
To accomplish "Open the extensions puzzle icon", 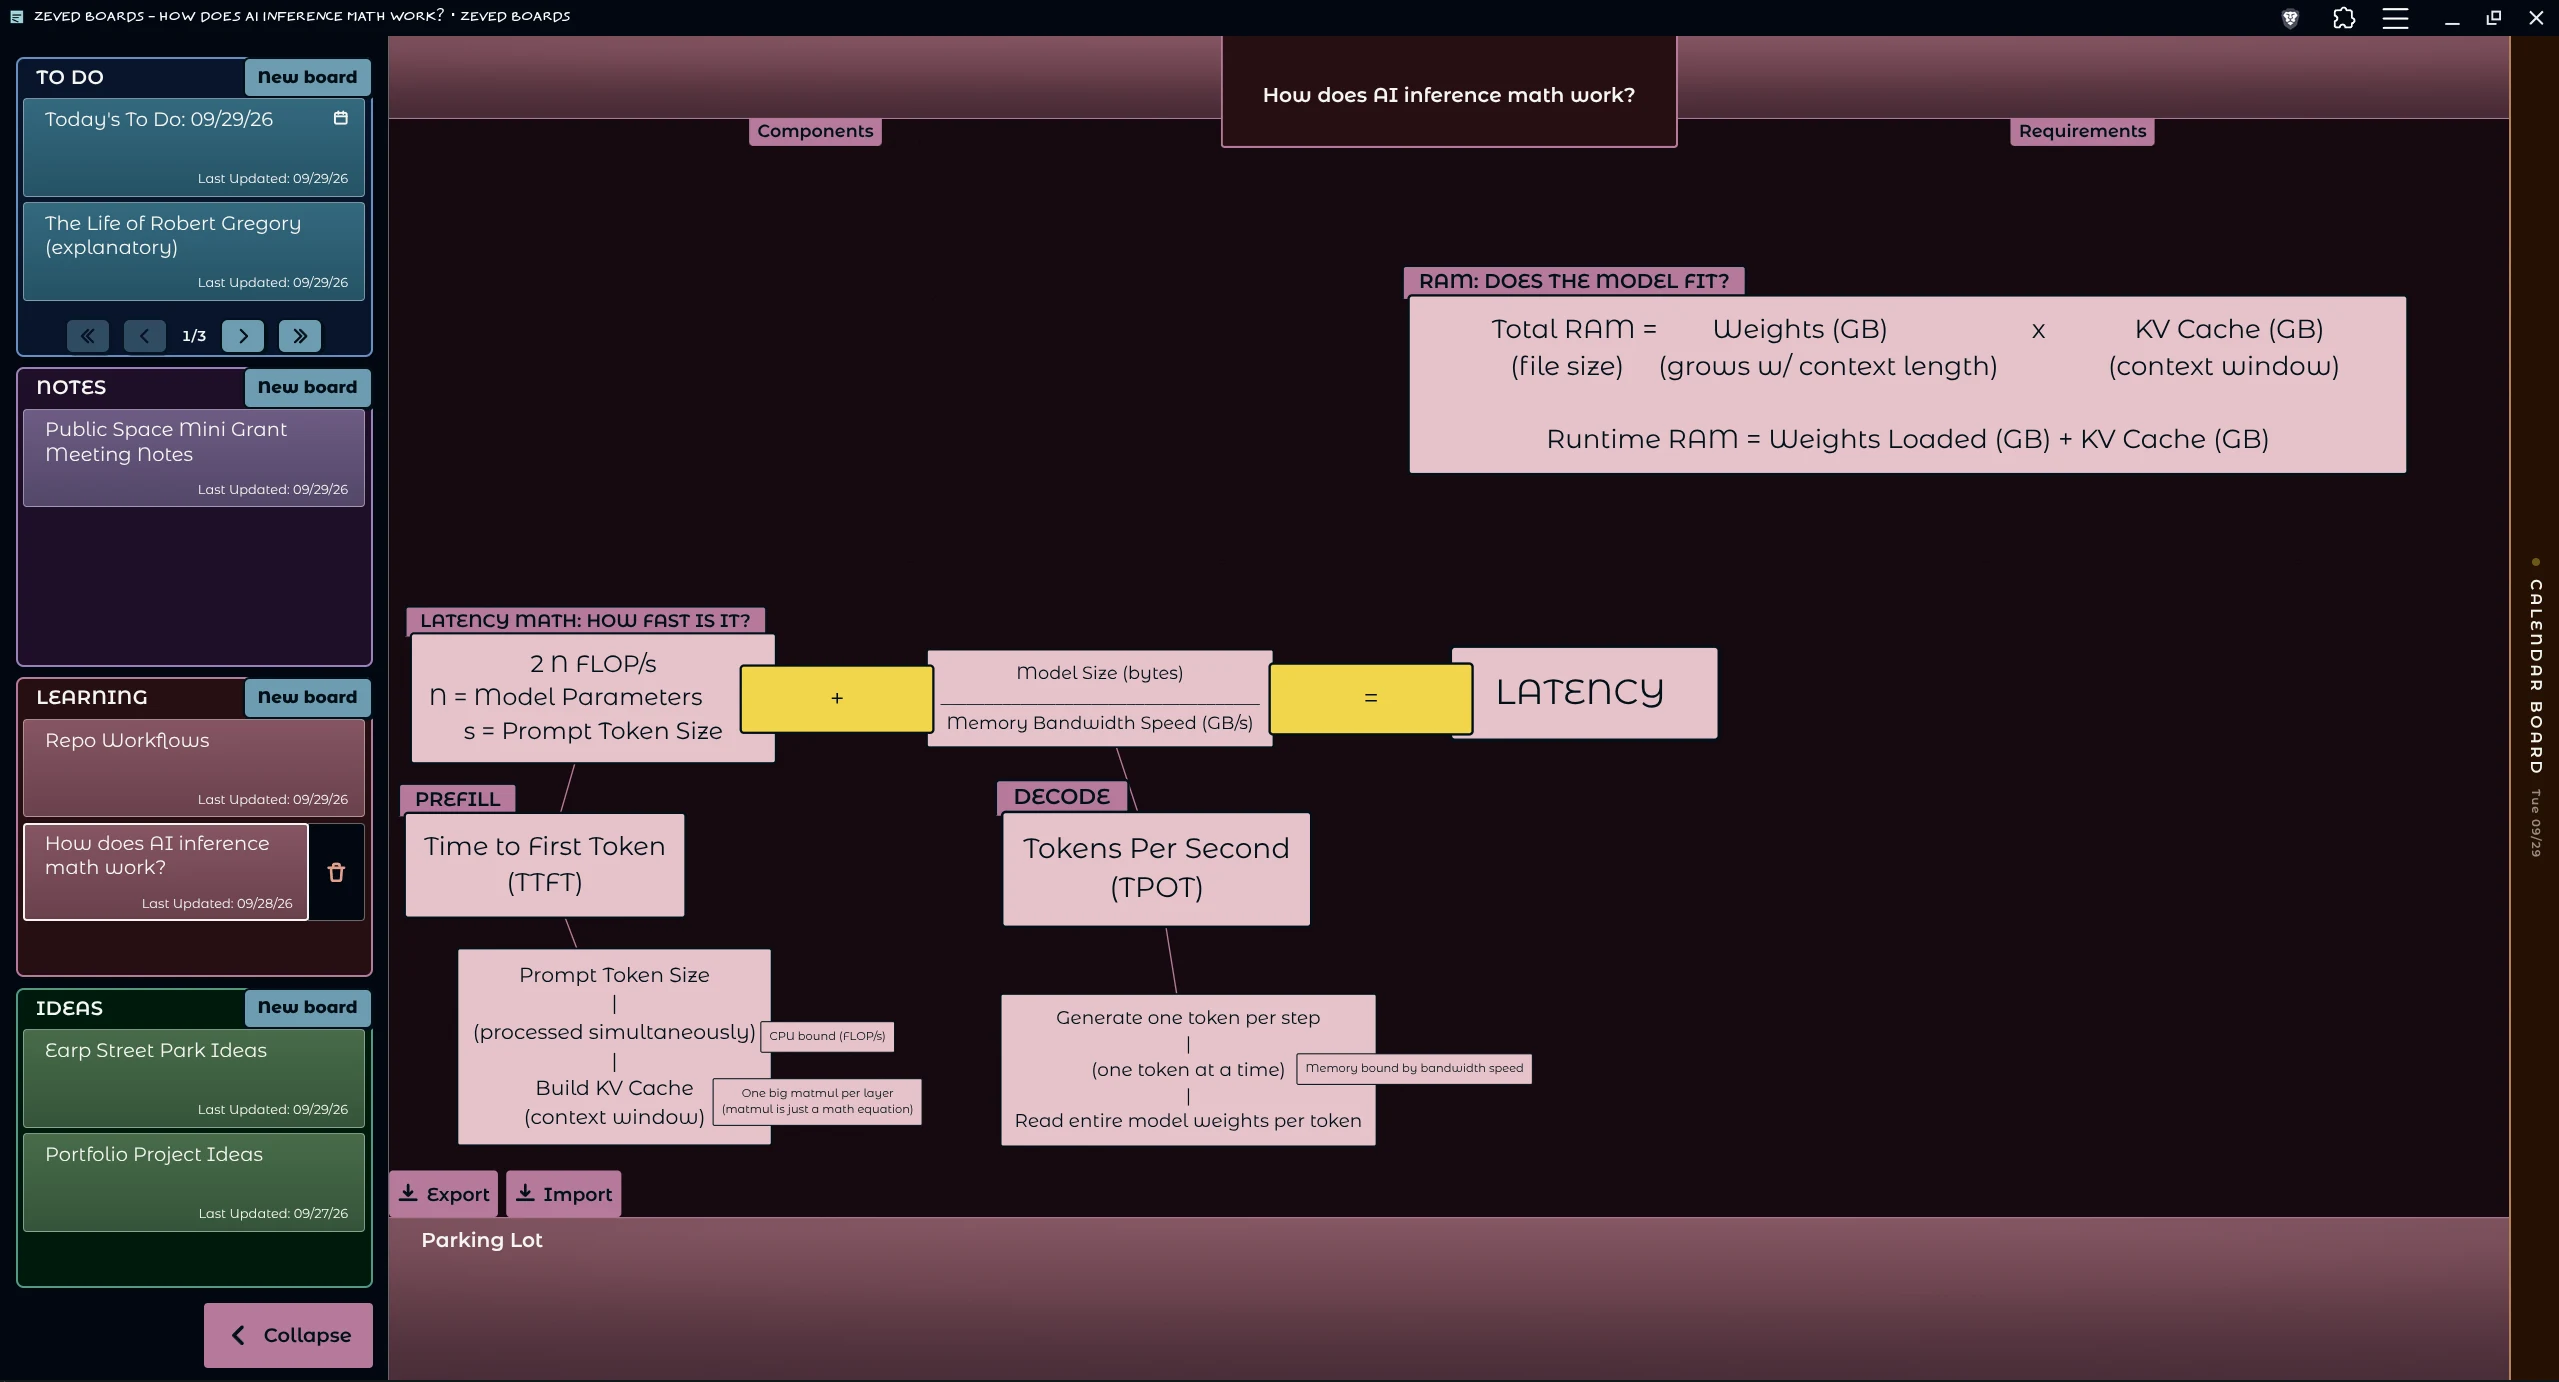I will pyautogui.click(x=2343, y=18).
